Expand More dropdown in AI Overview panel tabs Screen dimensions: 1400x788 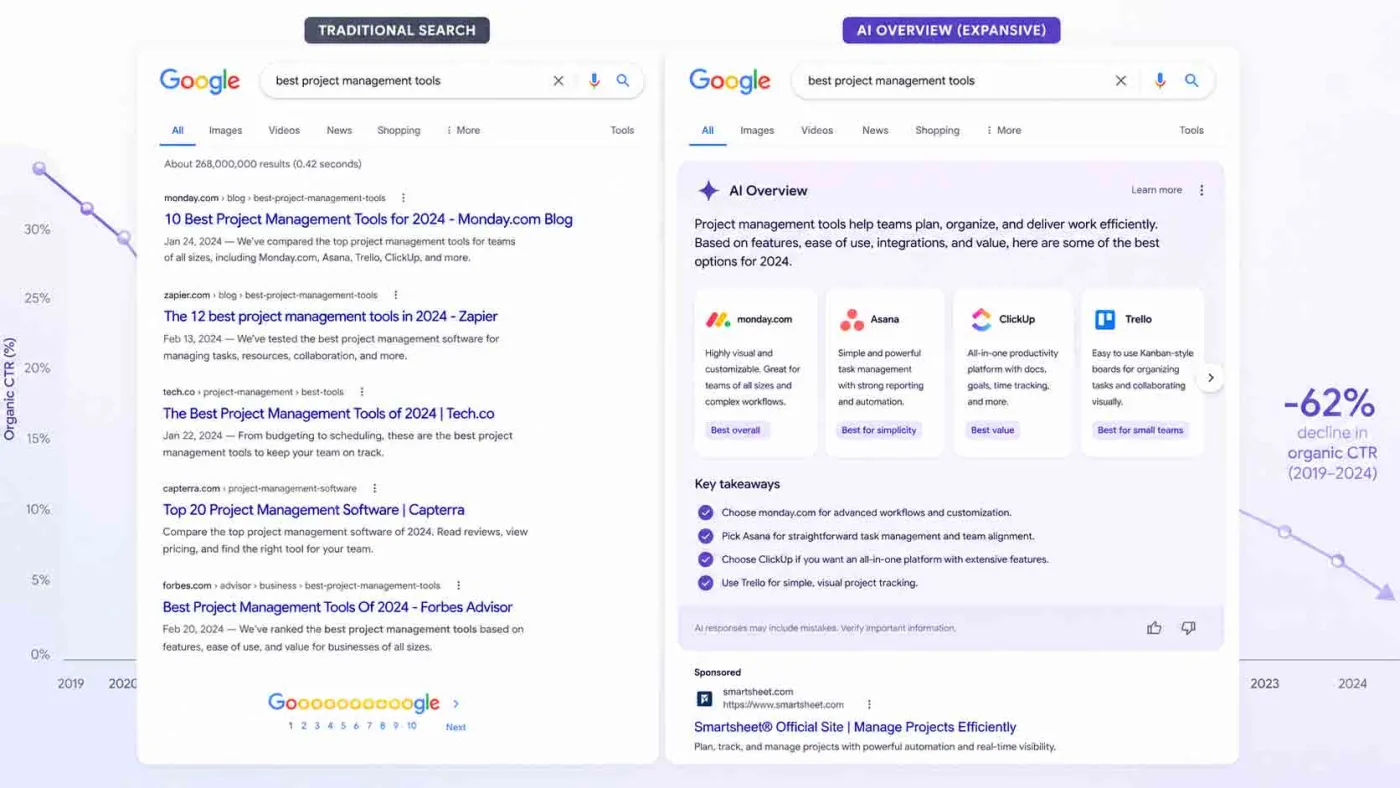click(x=1004, y=130)
